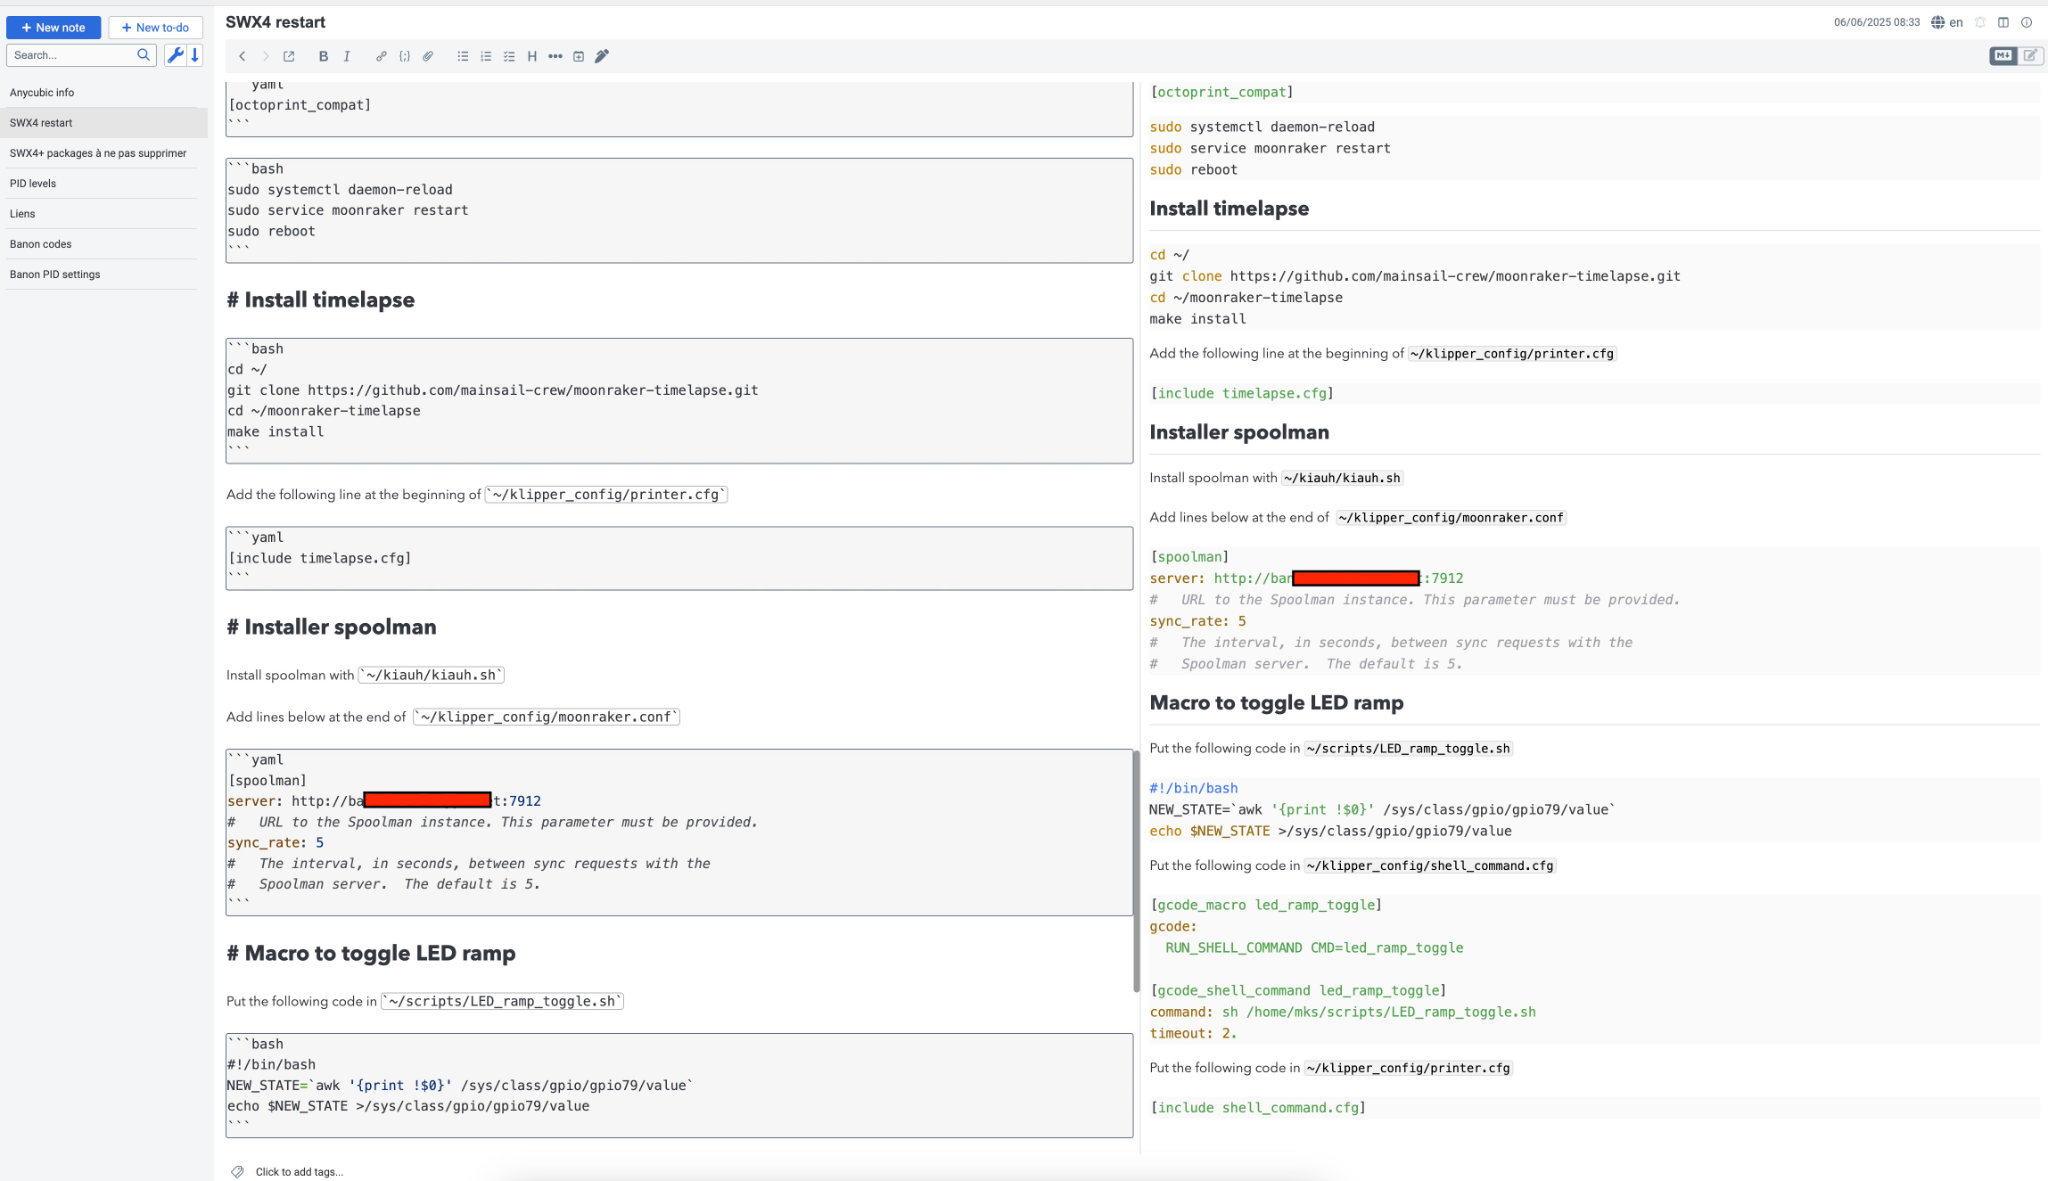Click the note title SWX4 restart field
This screenshot has width=2048, height=1181.
275,22
